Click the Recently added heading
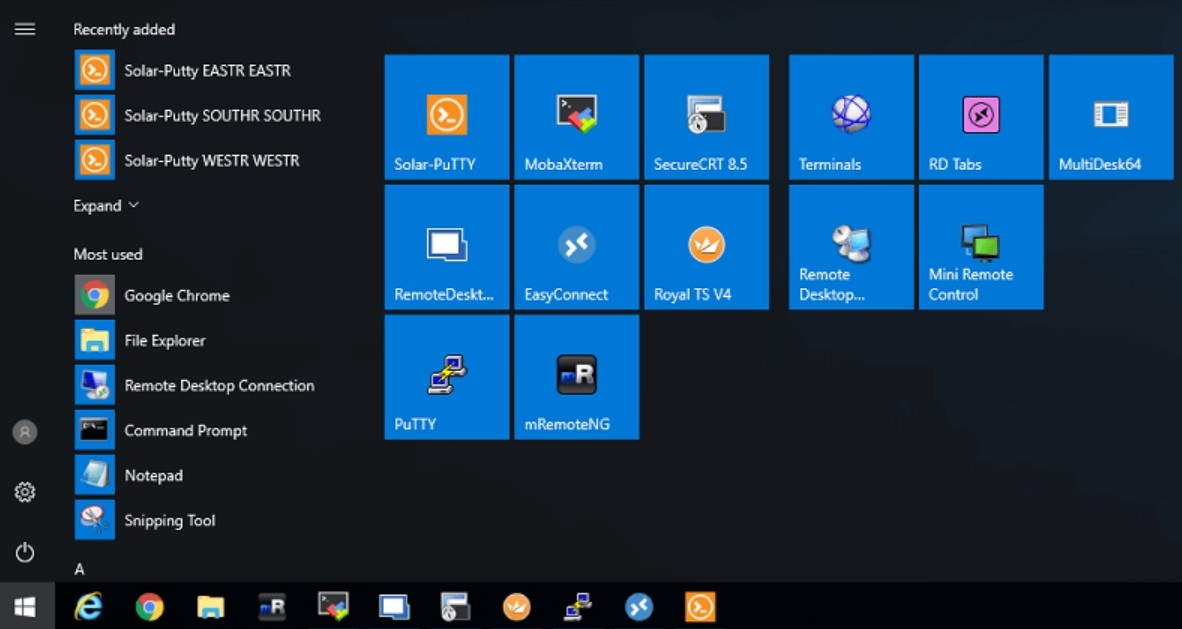Viewport: 1182px width, 629px height. point(124,29)
